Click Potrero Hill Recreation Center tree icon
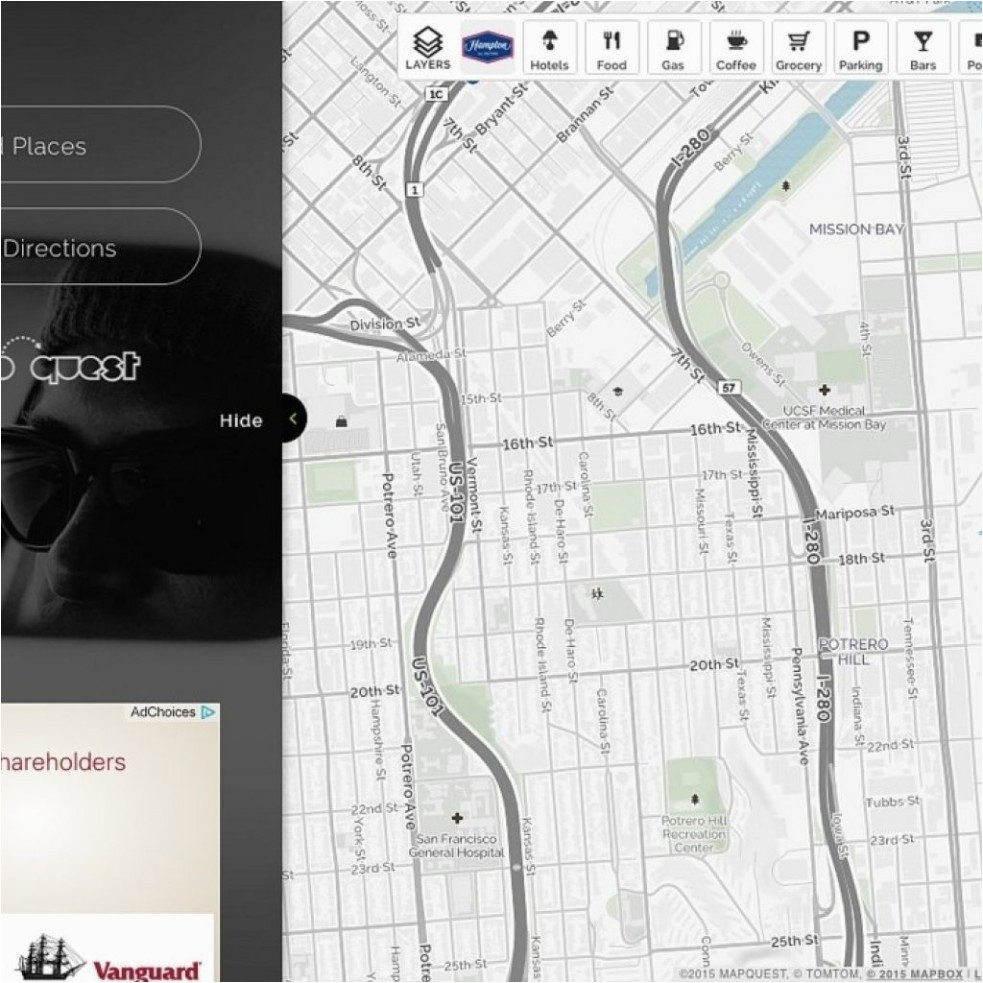Screen dimensions: 983x983 tap(695, 799)
